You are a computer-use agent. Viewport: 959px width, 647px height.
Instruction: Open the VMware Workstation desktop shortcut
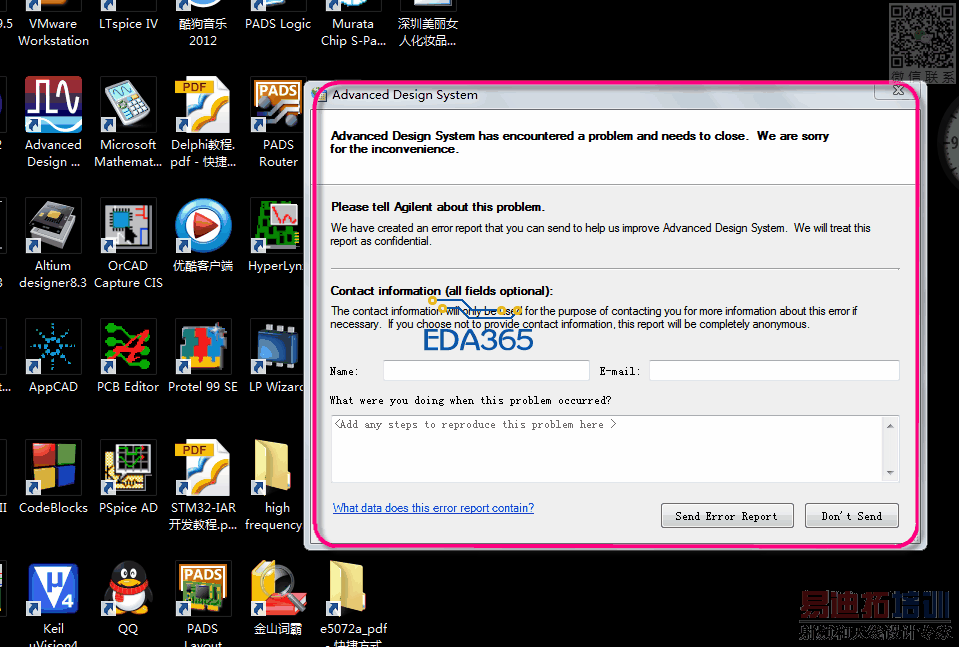(x=53, y=24)
